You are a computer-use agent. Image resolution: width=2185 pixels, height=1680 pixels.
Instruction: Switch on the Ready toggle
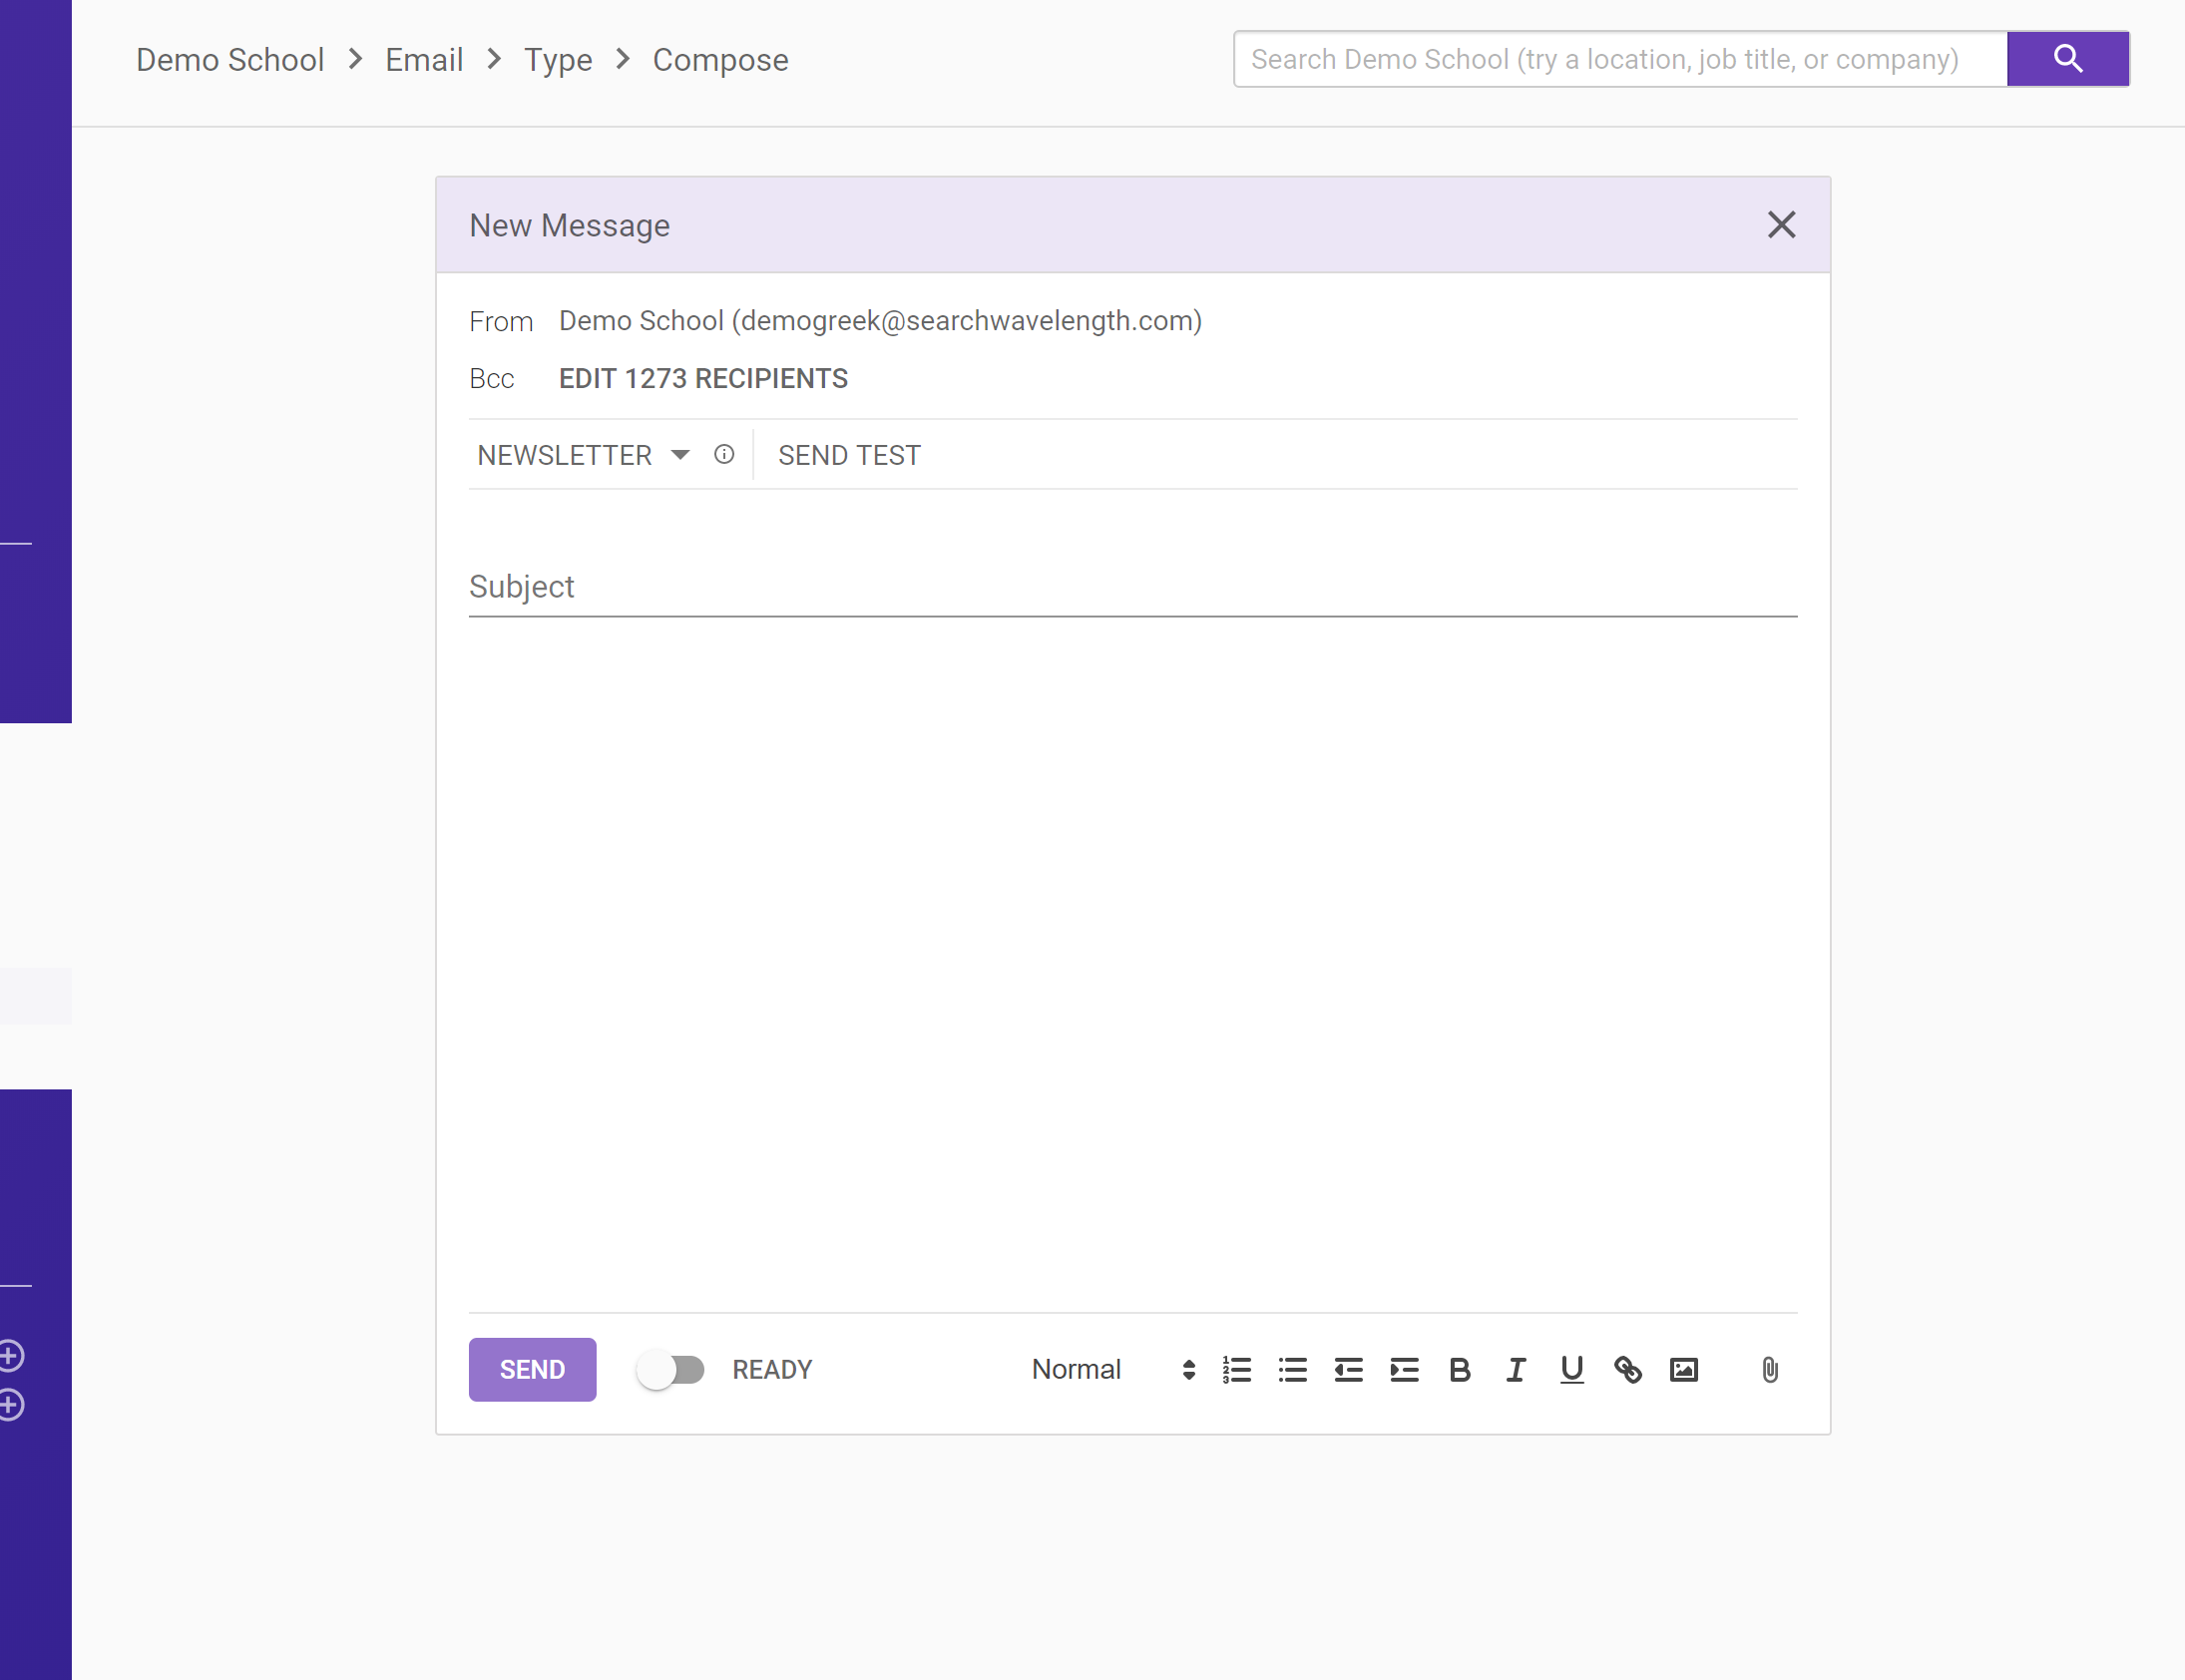click(671, 1370)
